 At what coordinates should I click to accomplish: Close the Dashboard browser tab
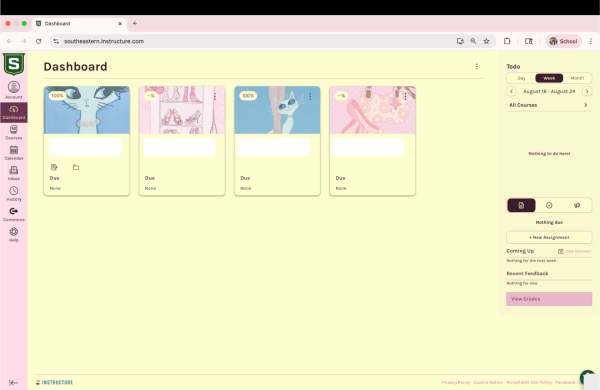click(120, 23)
